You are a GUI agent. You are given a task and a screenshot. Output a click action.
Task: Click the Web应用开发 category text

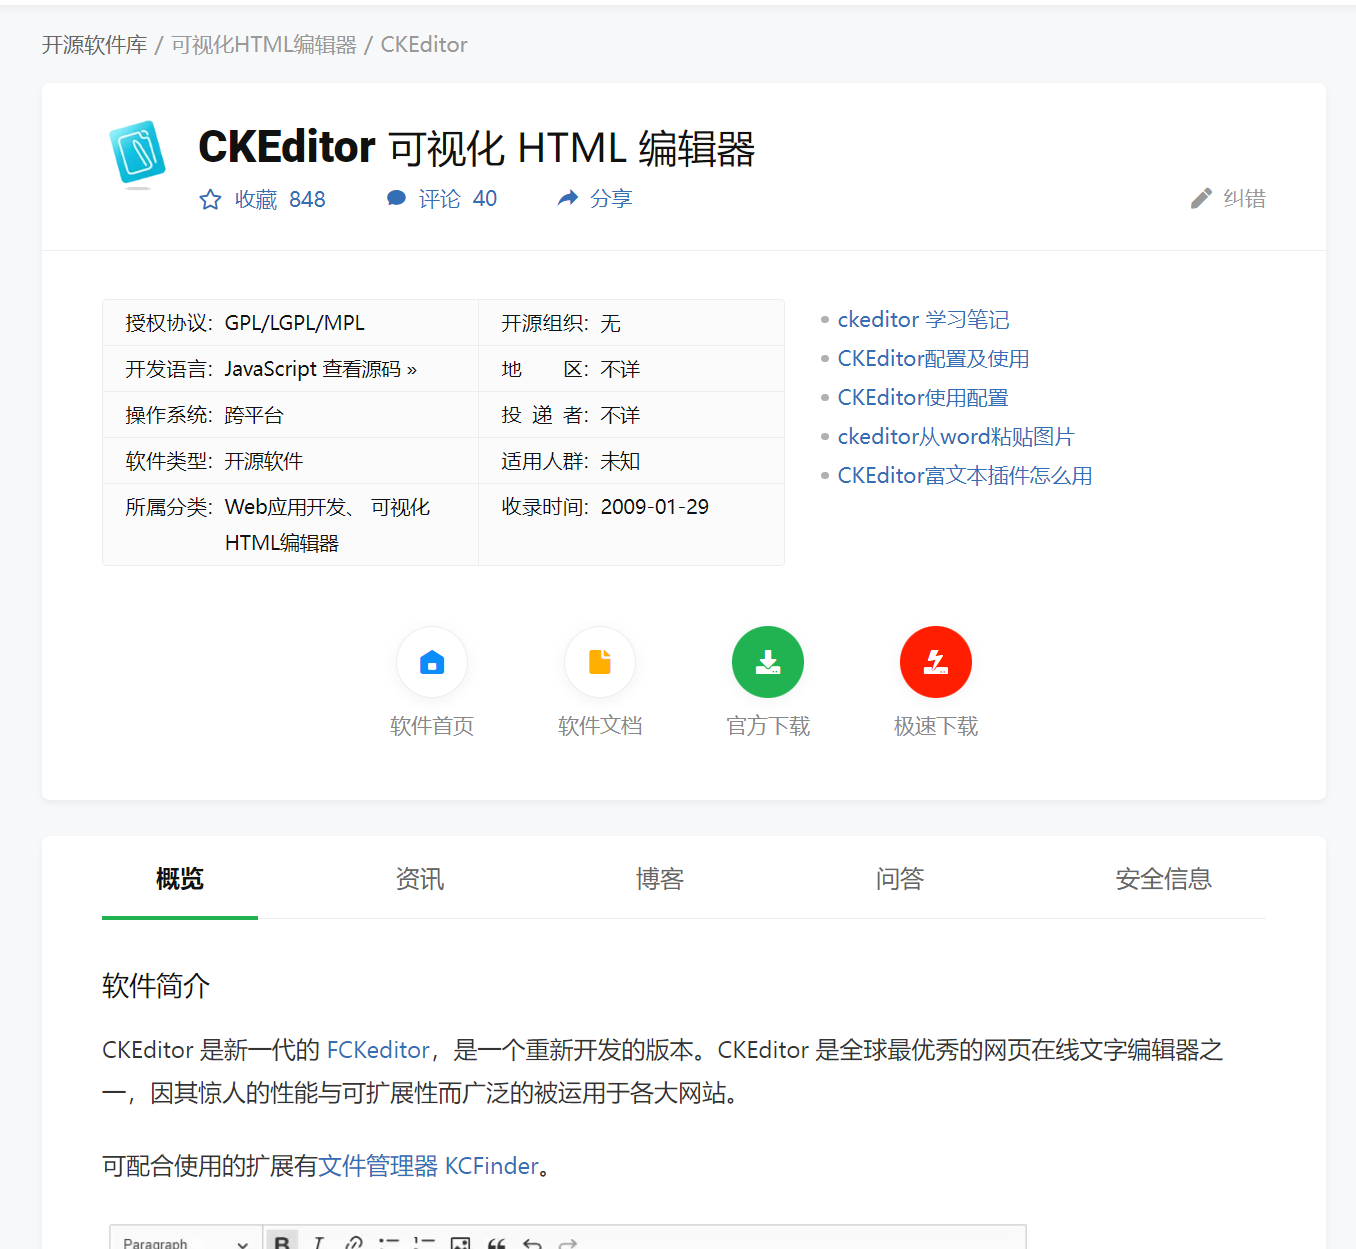(286, 507)
